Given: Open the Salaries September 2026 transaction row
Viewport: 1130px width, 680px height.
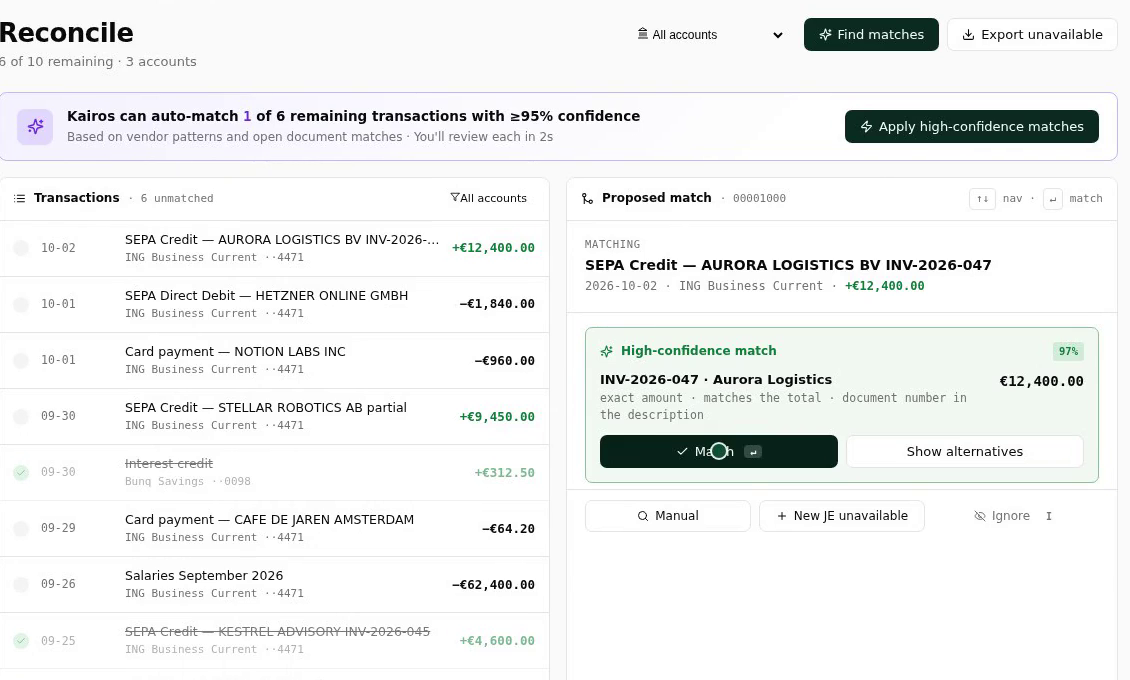Looking at the screenshot, I should click(274, 584).
